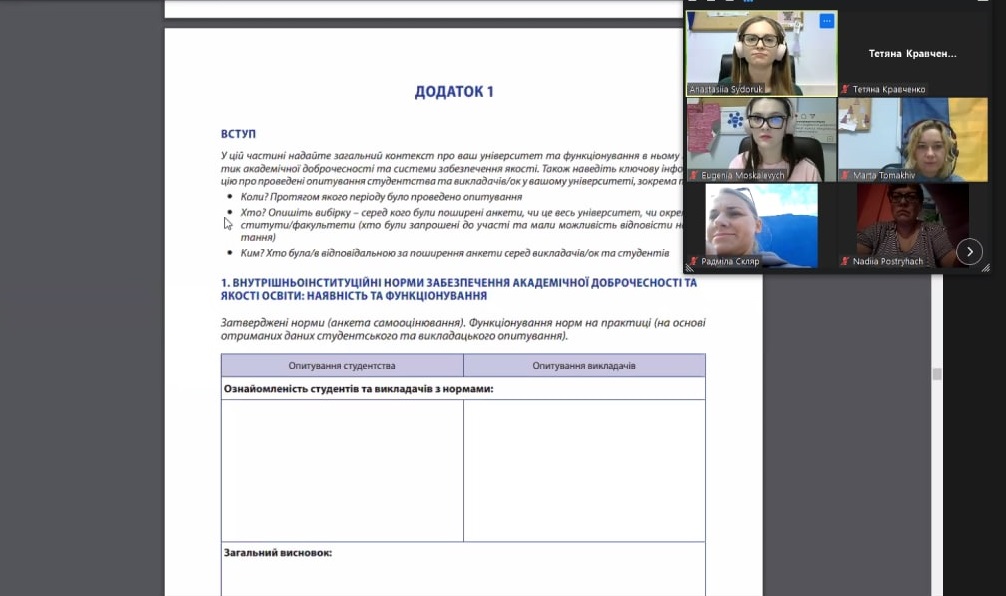The width and height of the screenshot is (1006, 596).
Task: Click bullet text starting with 'Ким? Хто була/в'
Action: (x=455, y=253)
